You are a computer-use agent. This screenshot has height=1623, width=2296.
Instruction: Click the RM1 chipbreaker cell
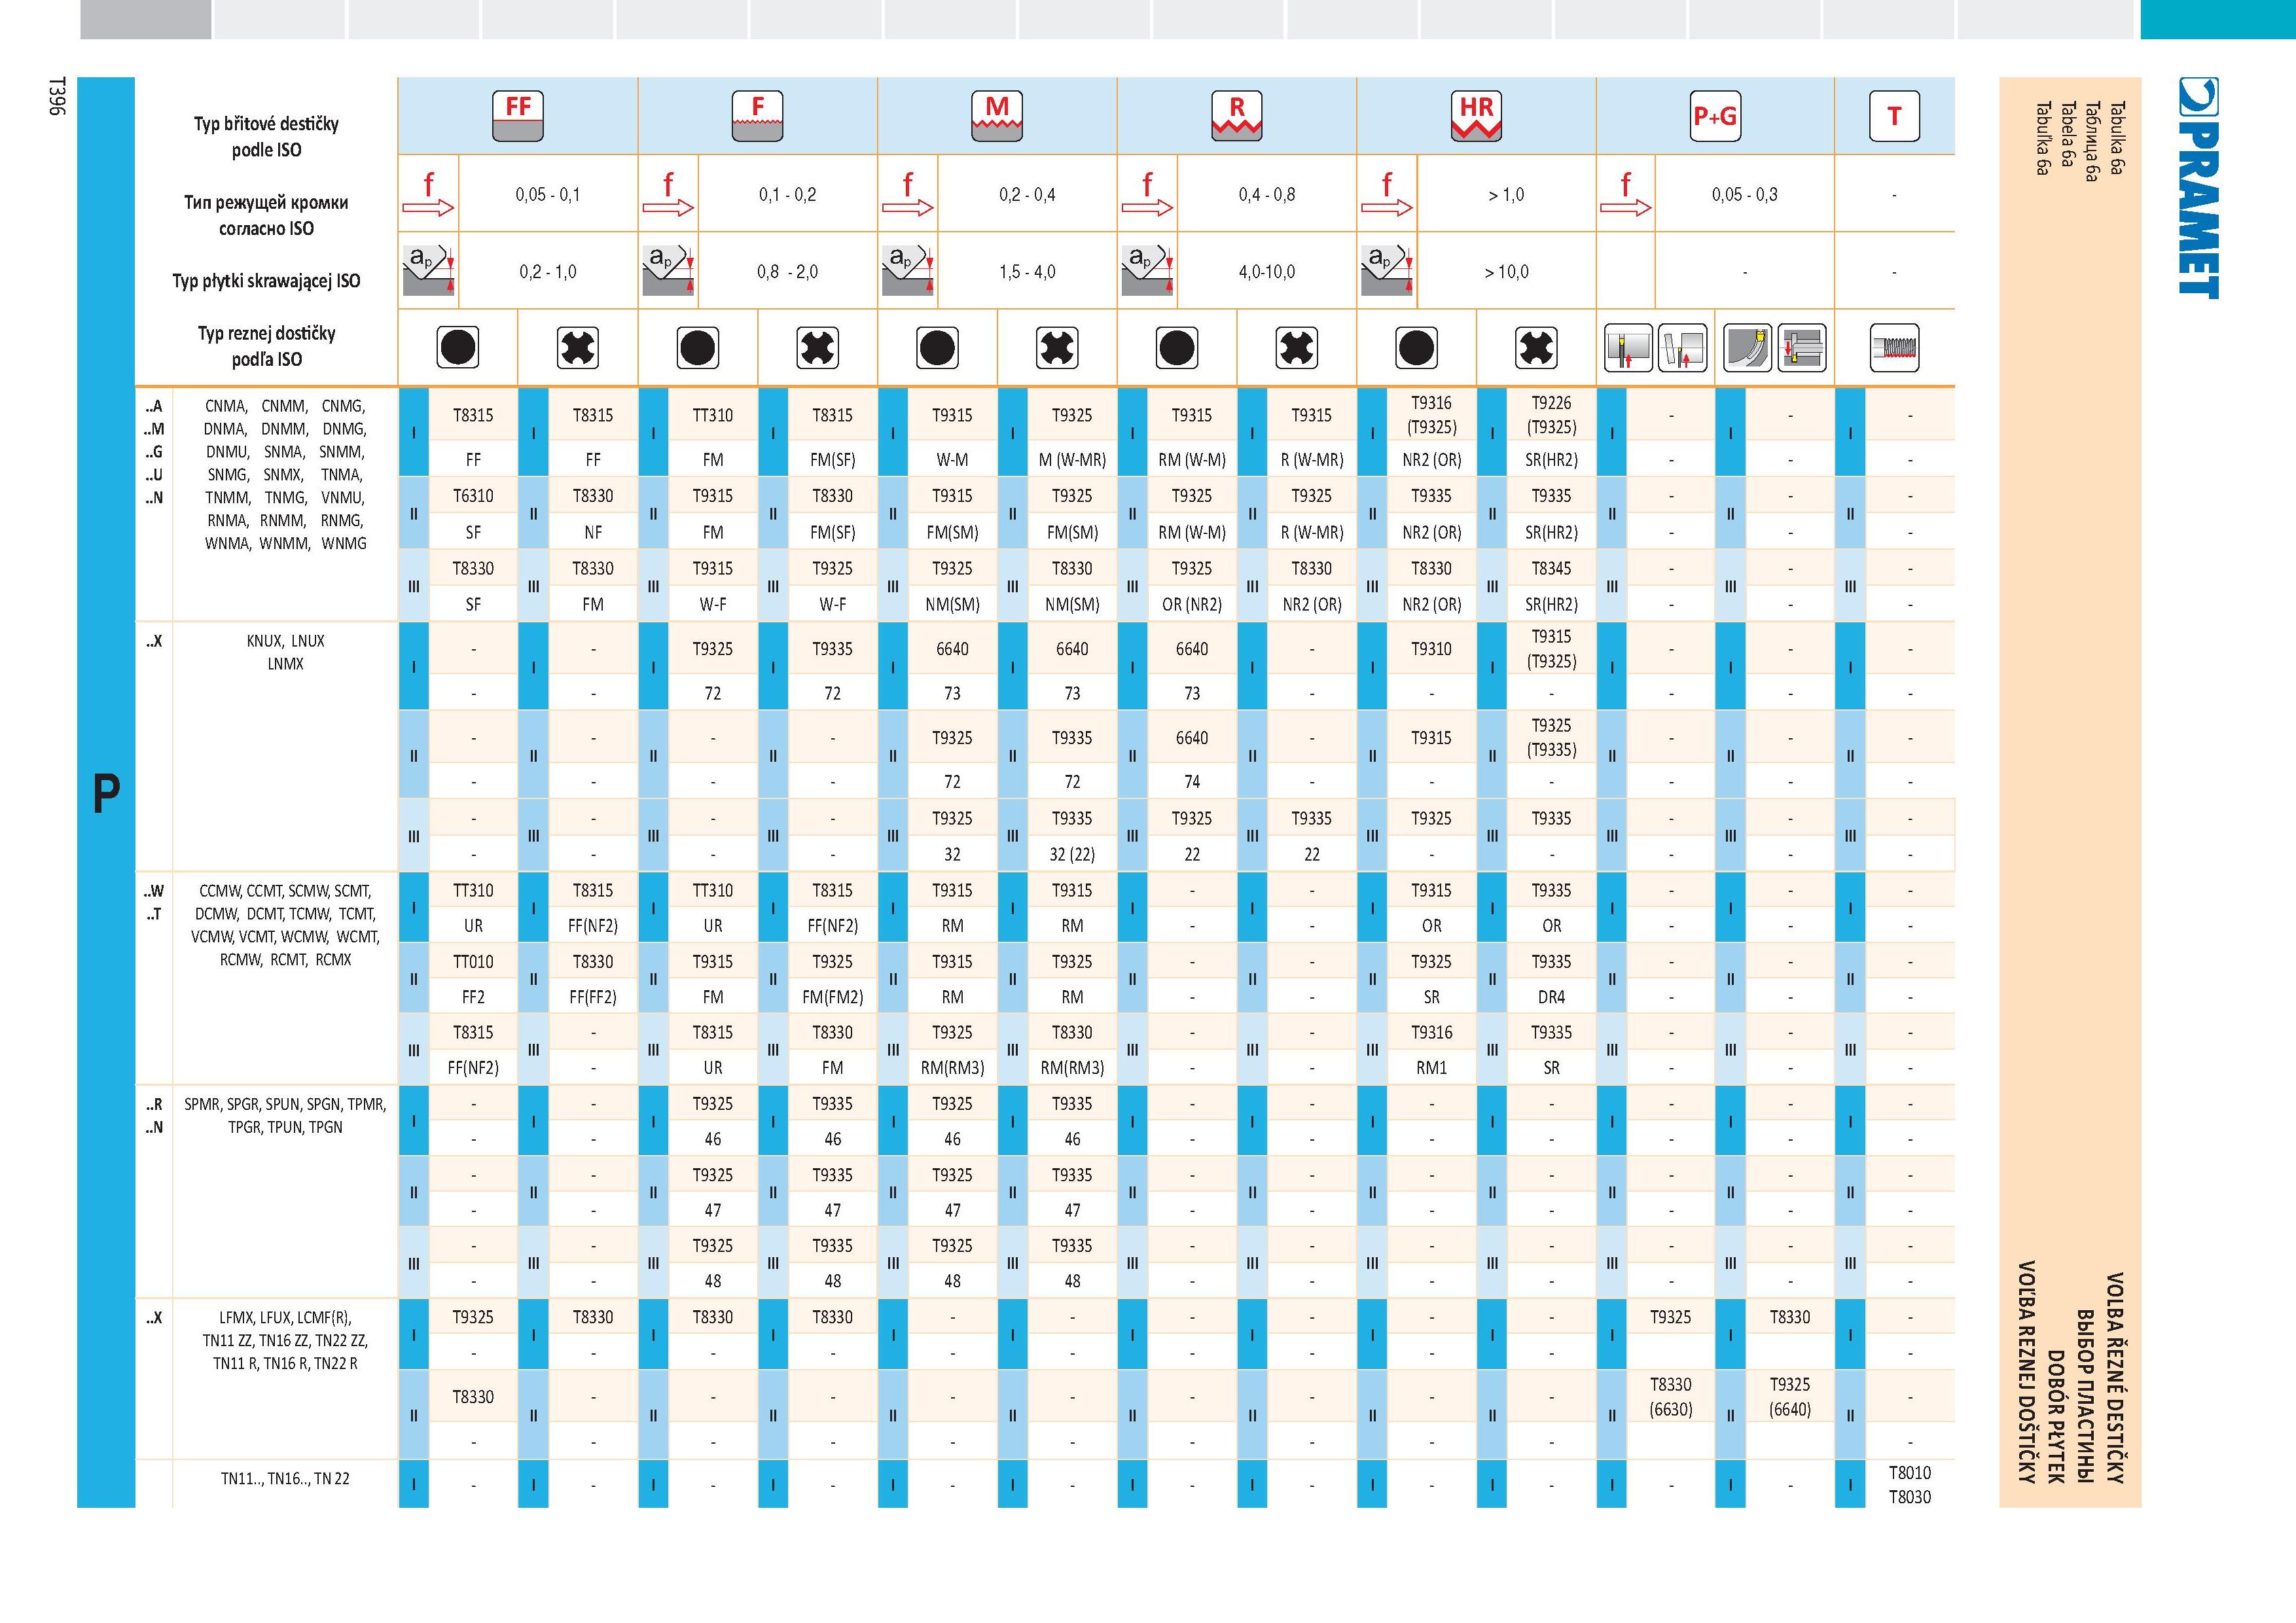1431,1068
